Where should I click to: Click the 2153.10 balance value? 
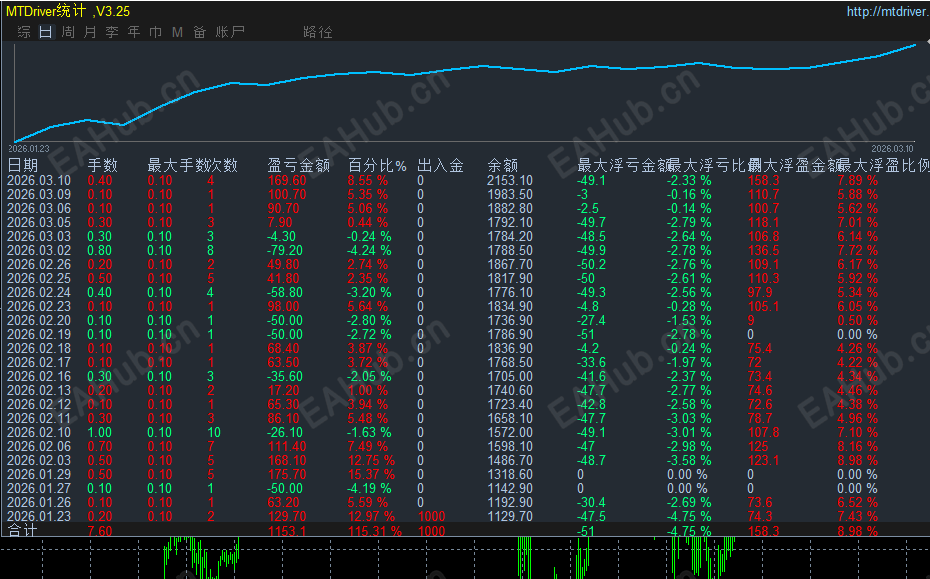(x=510, y=180)
